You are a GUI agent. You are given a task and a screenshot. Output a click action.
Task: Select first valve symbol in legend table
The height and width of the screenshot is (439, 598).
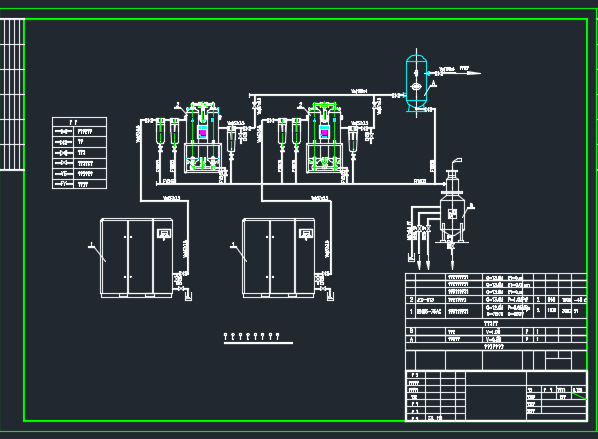63,132
